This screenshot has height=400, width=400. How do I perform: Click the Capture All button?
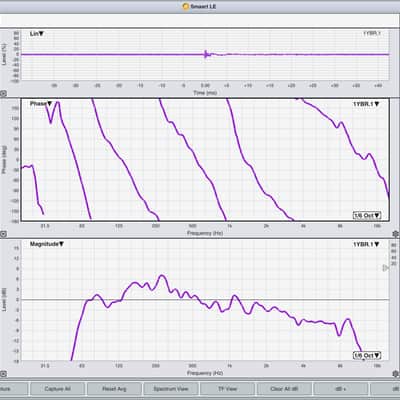pos(57,389)
